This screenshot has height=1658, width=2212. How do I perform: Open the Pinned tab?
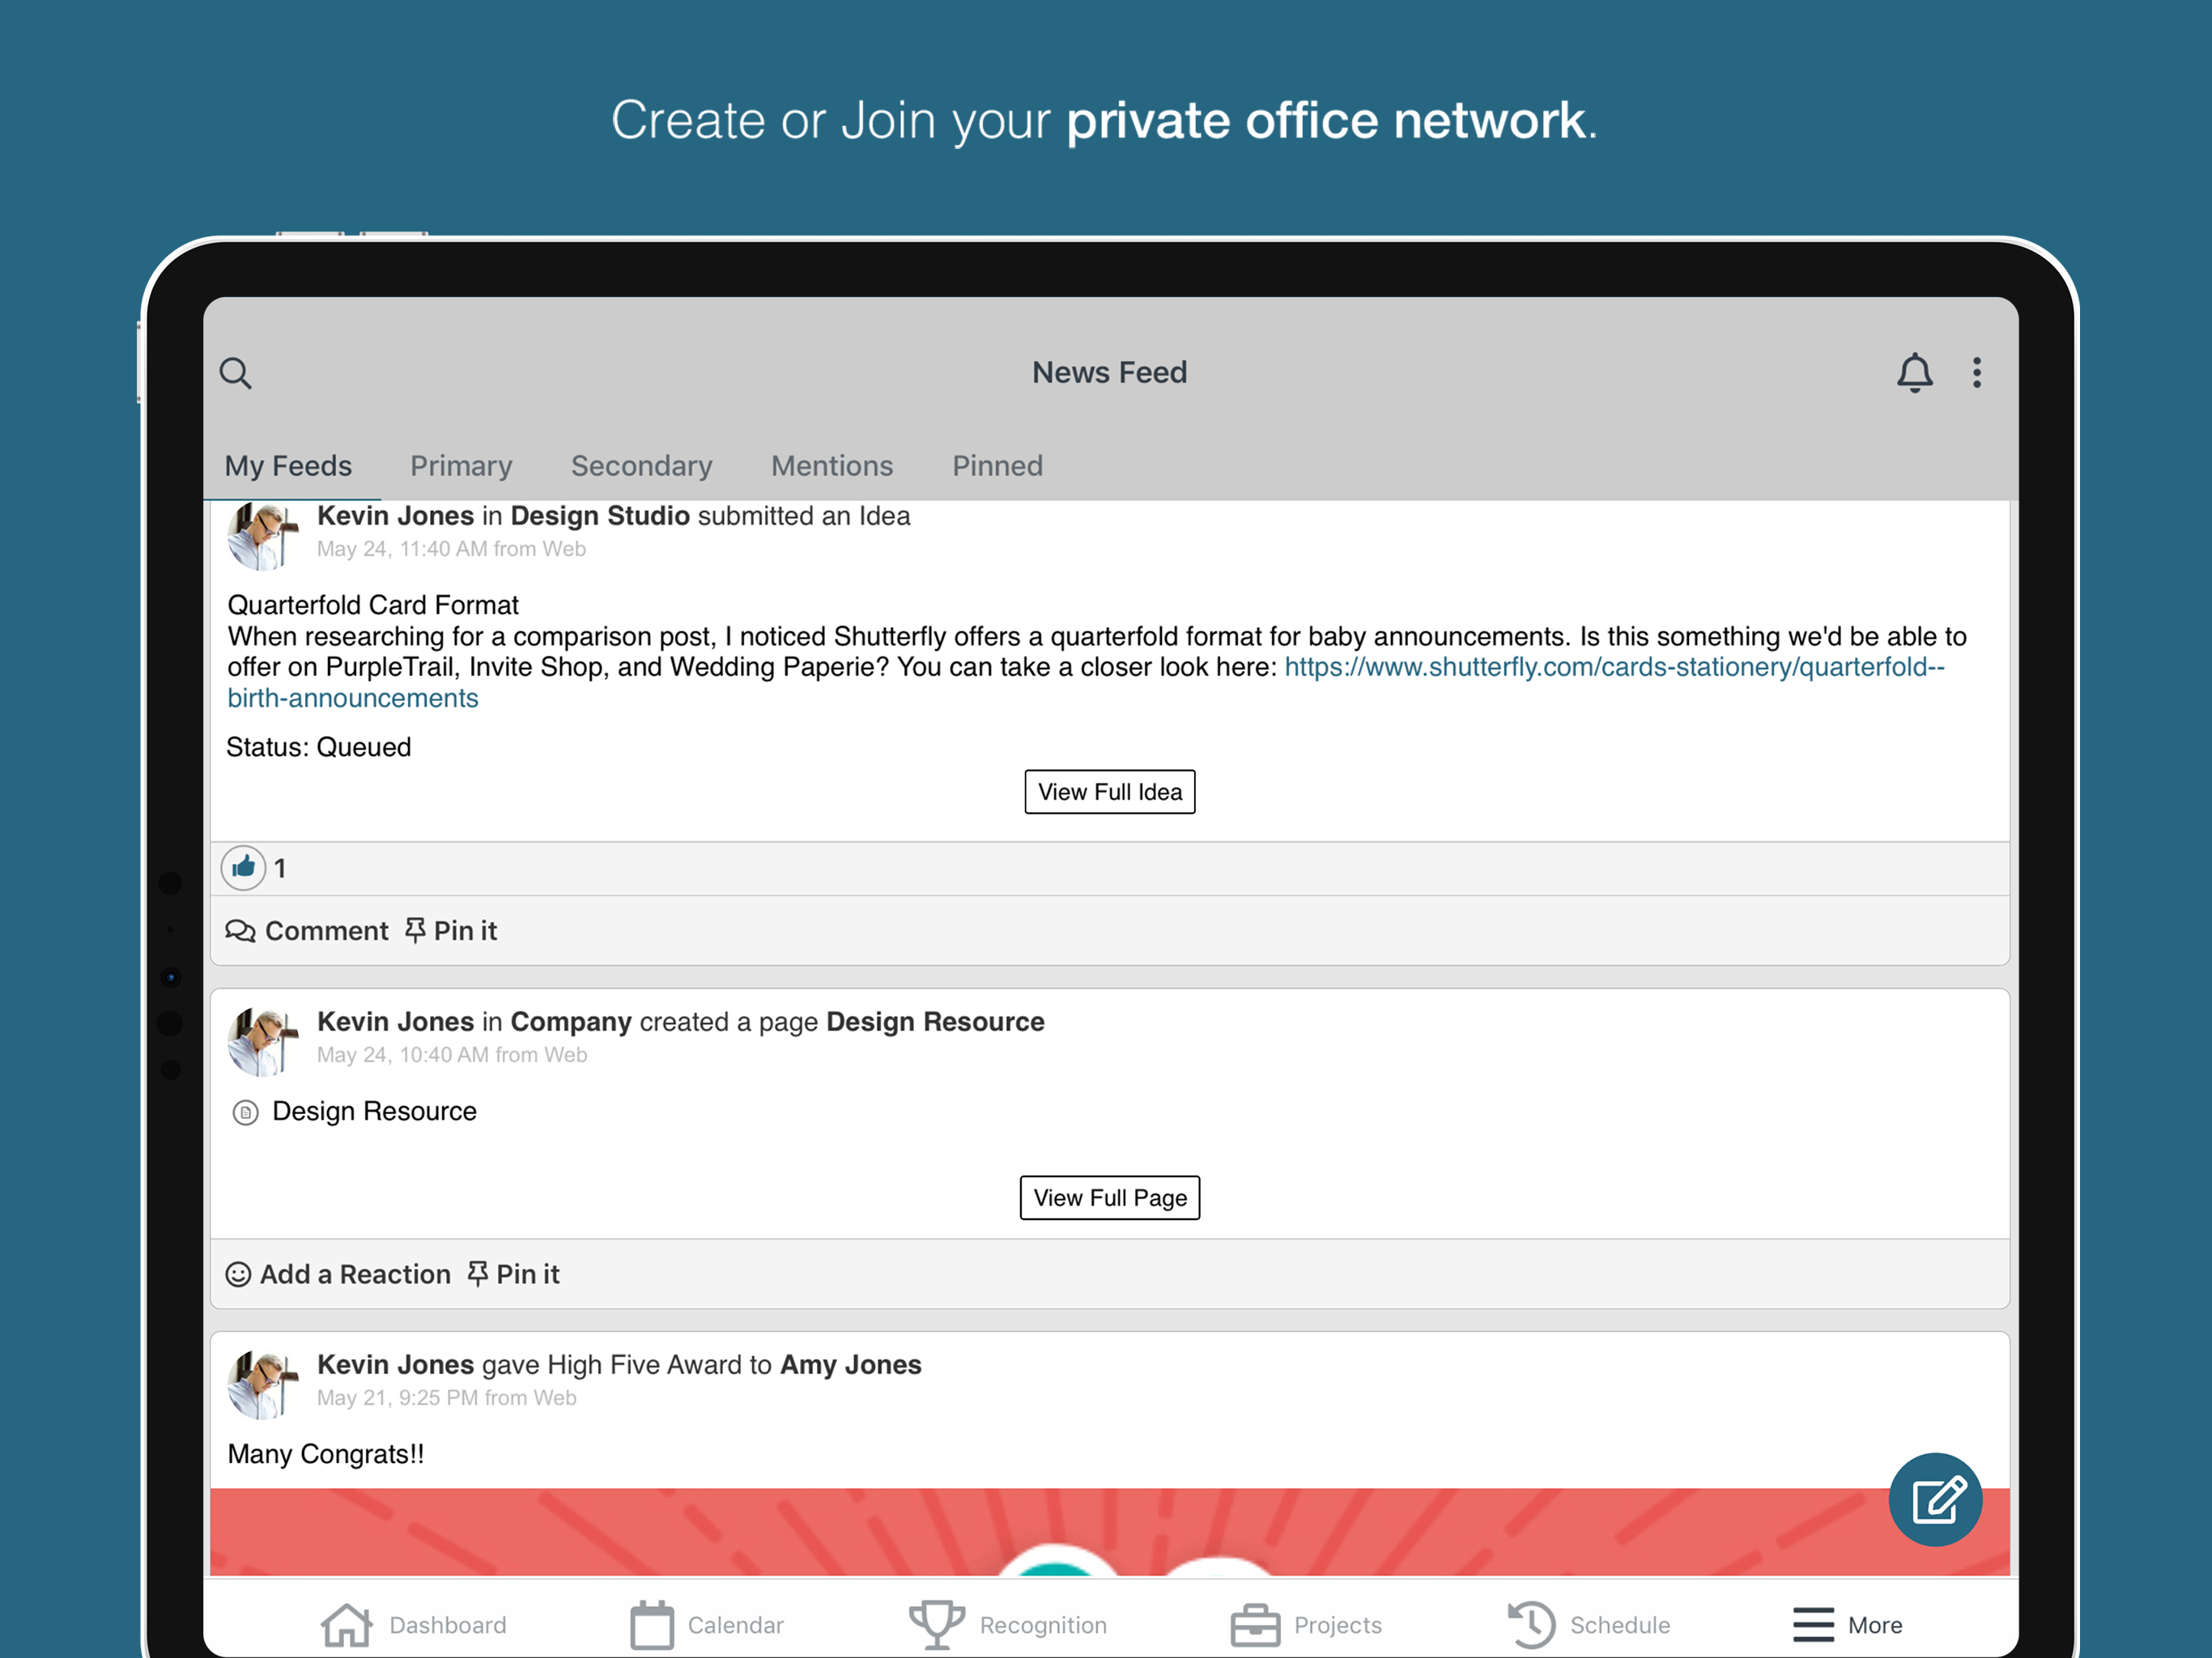point(997,466)
